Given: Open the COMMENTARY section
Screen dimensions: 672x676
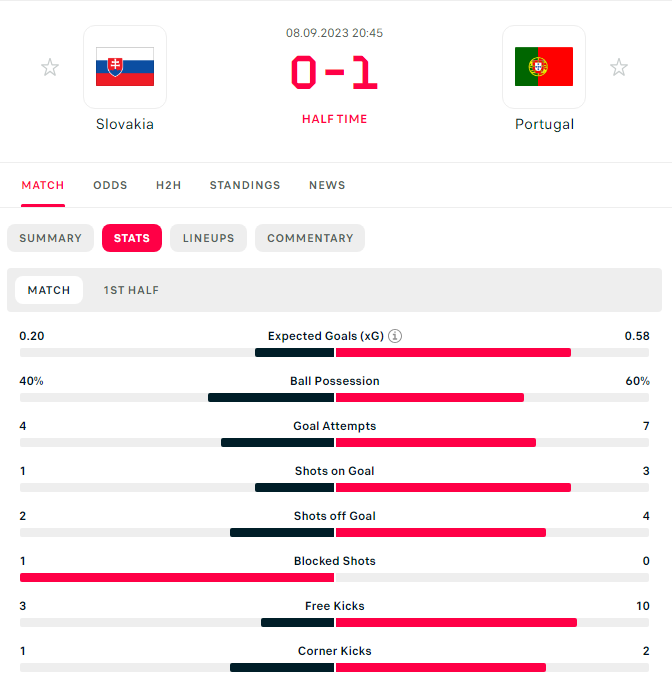Looking at the screenshot, I should click(x=310, y=238).
